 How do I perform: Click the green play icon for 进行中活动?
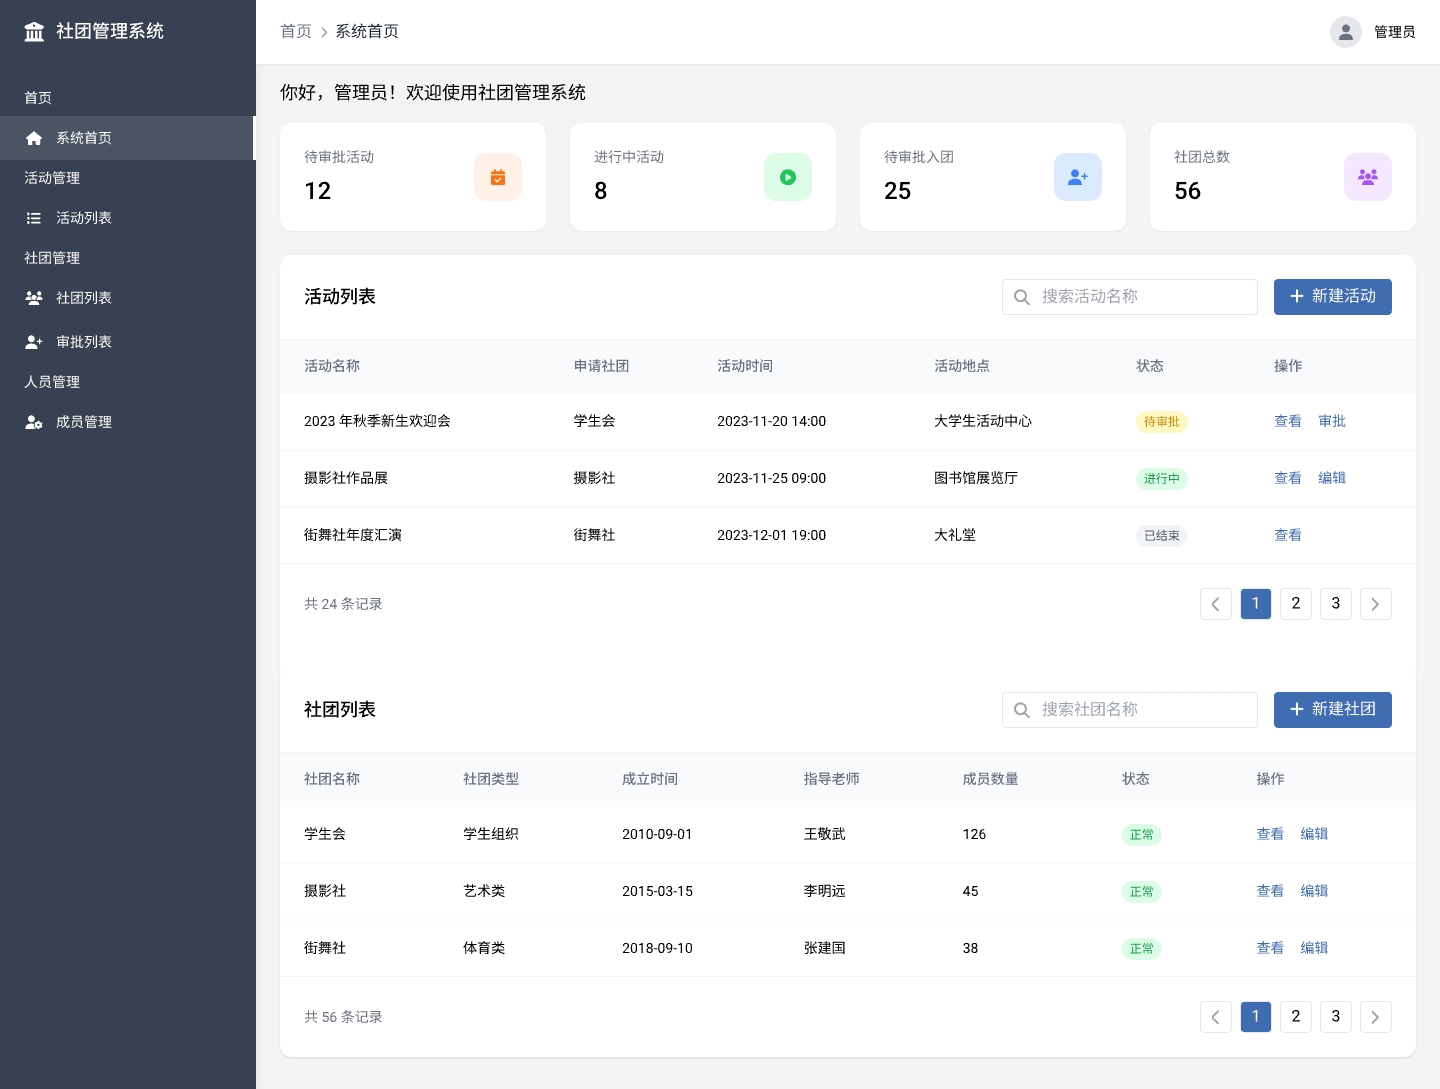787,177
